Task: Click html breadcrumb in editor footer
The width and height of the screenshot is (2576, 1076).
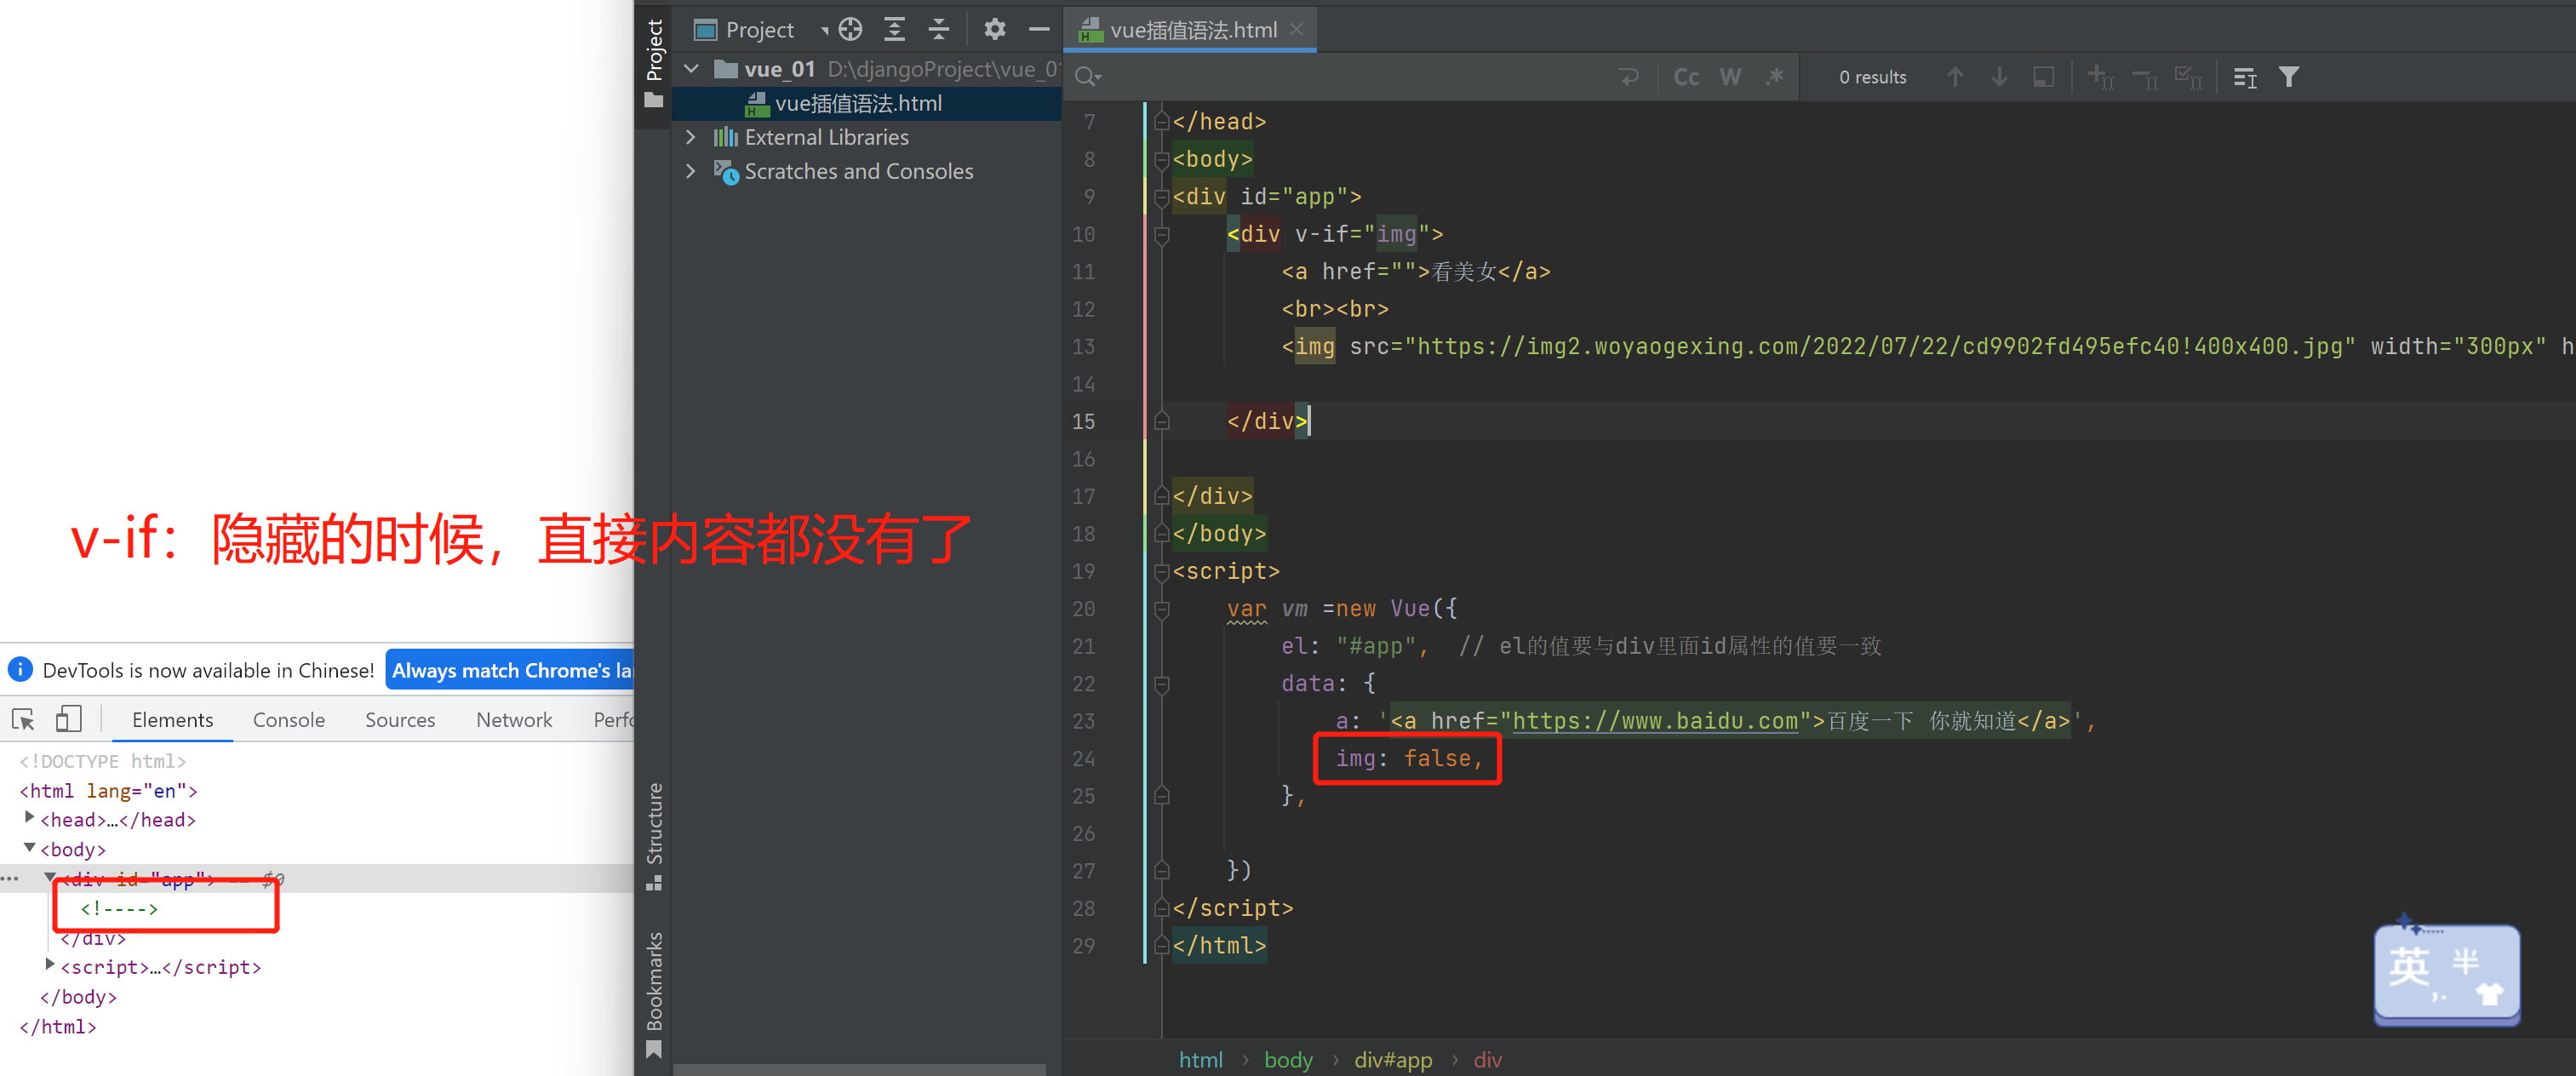Action: [1201, 1060]
